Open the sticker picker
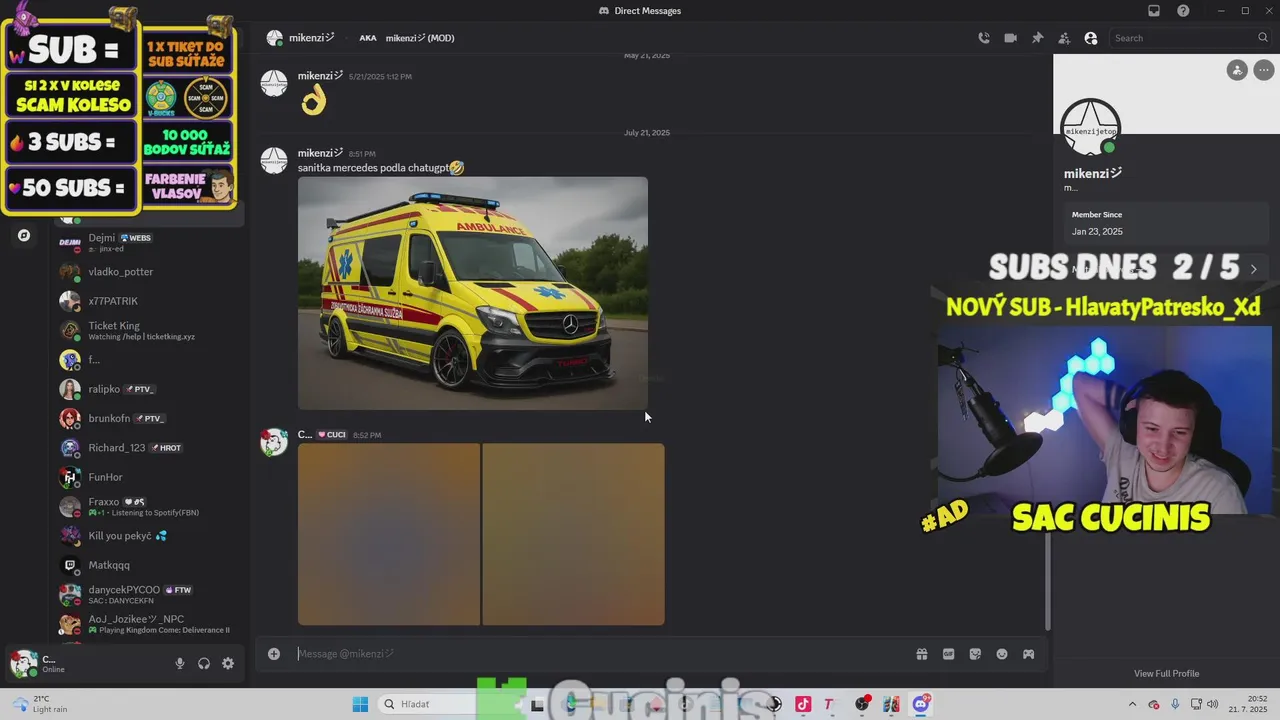Screen dimensions: 1280x720 (x=975, y=654)
